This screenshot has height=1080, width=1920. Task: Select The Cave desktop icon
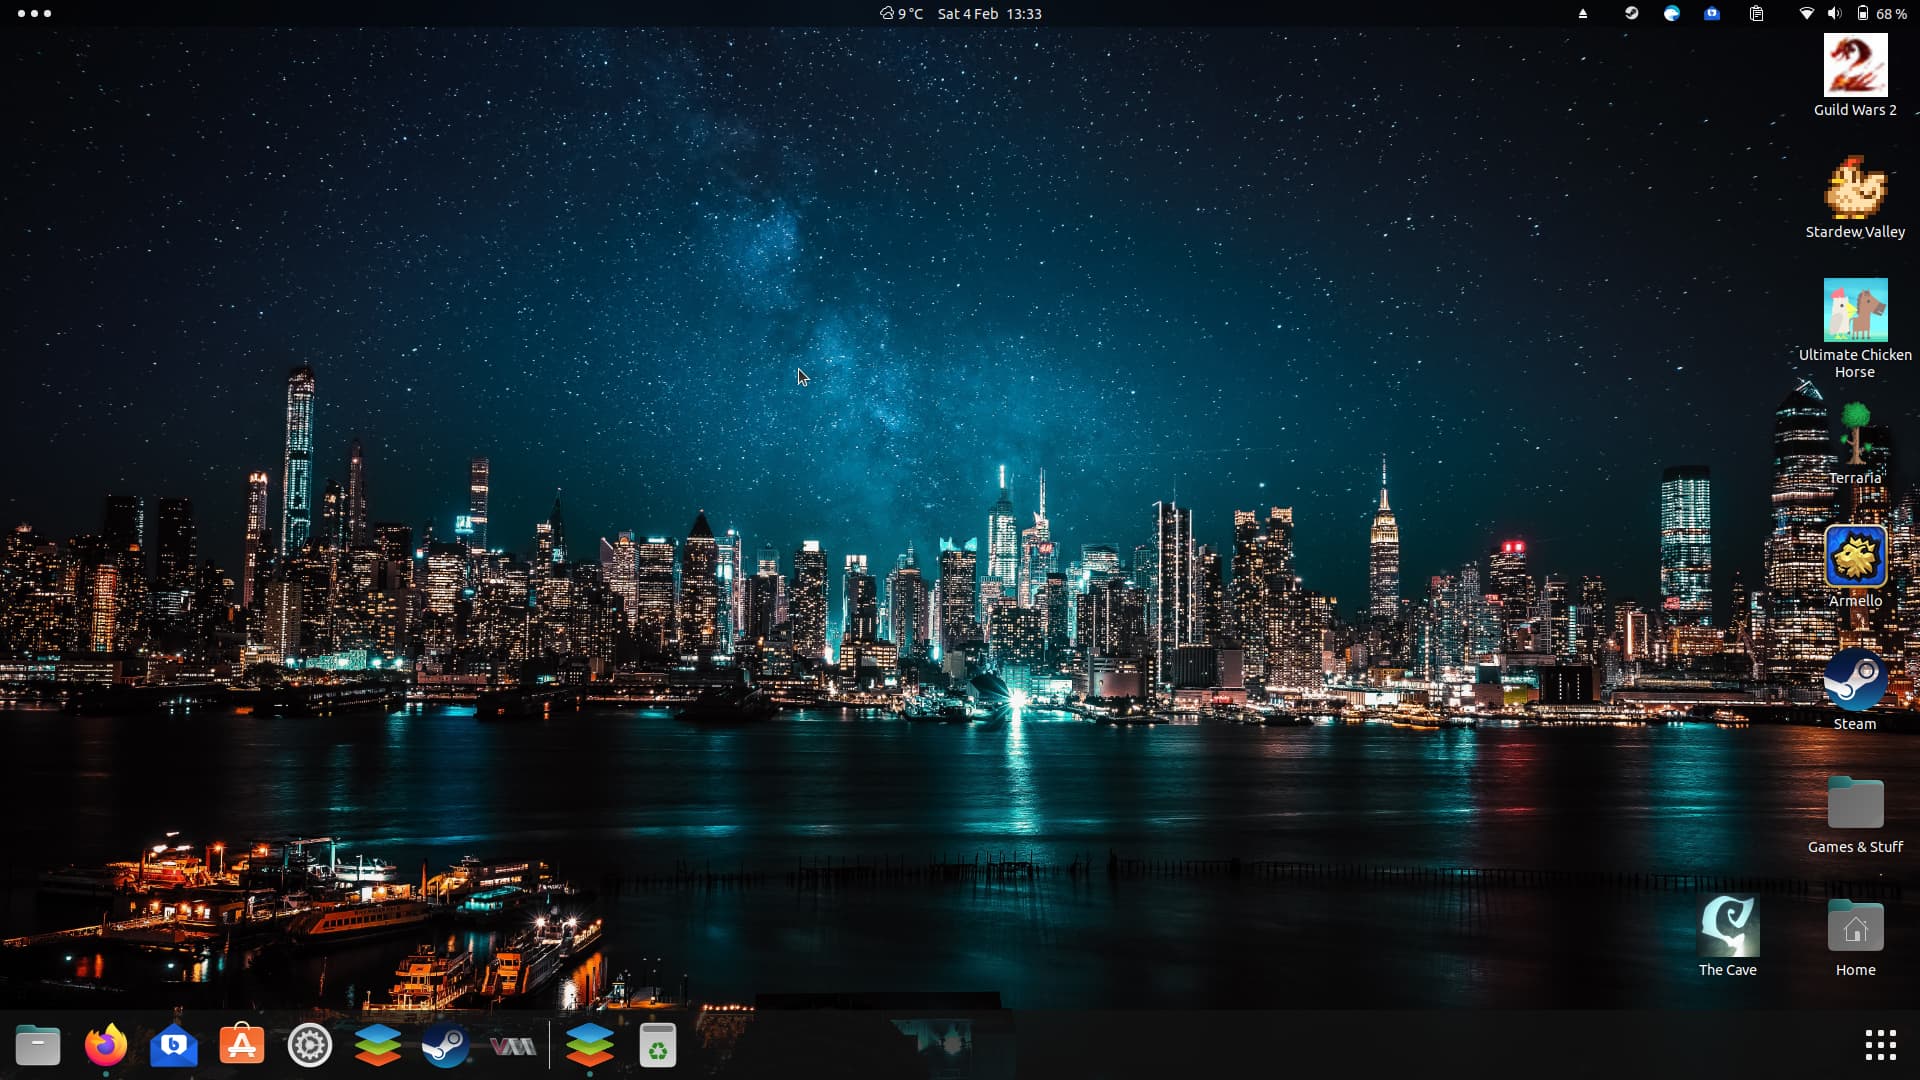pos(1728,936)
